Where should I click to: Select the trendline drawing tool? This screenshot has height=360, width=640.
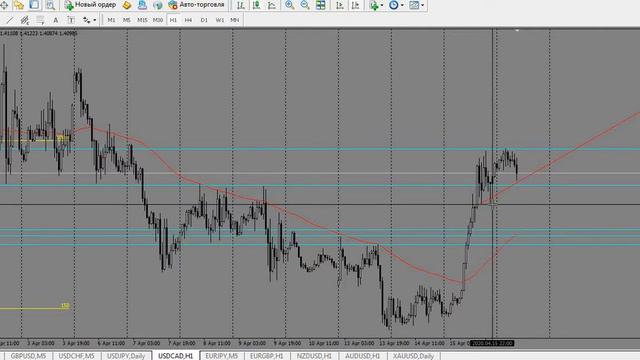click(x=9, y=20)
